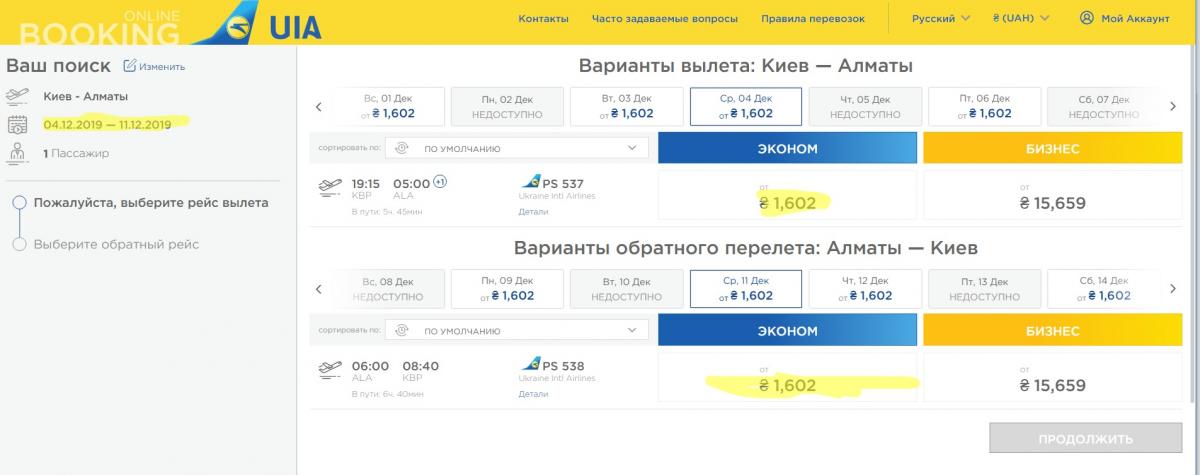Click previous dates arrow for departure flights
This screenshot has width=1200, height=475.
319,106
